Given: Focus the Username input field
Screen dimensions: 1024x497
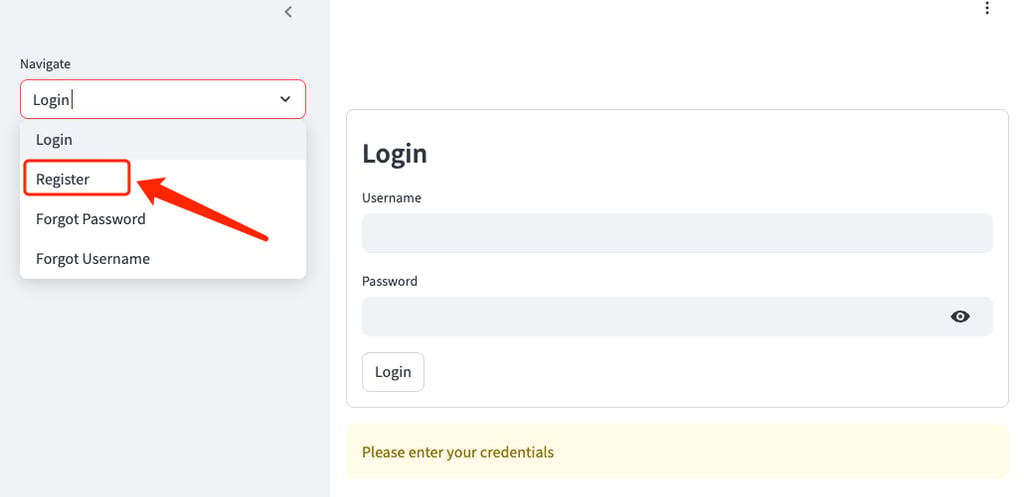Looking at the screenshot, I should 677,233.
